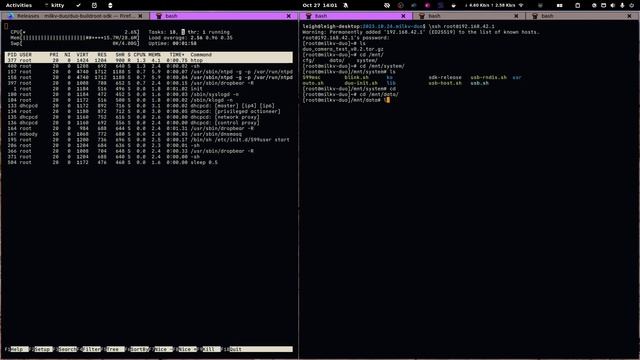
Task: Open the Activities overview
Action: tap(19, 5)
